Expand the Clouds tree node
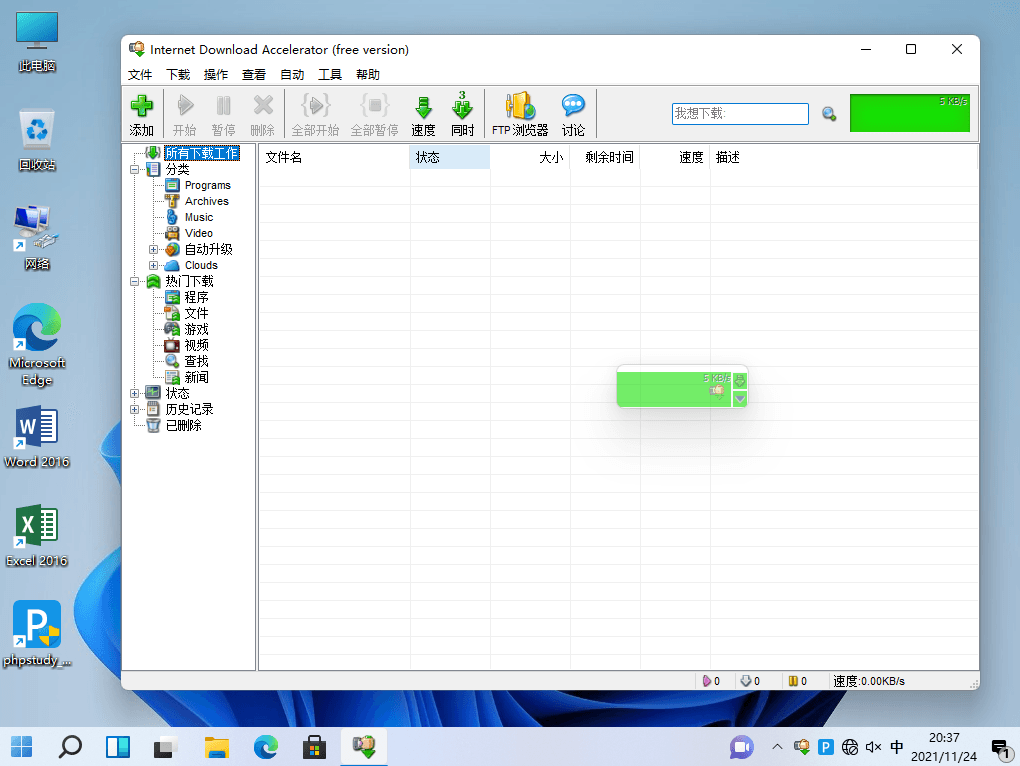 (154, 265)
